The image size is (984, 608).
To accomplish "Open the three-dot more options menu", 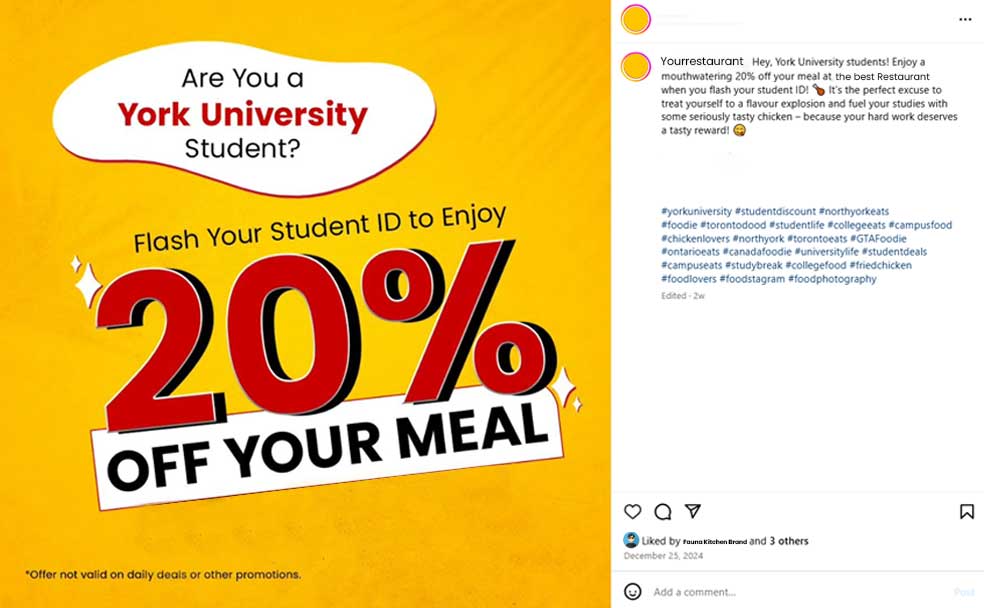I will coord(965,19).
